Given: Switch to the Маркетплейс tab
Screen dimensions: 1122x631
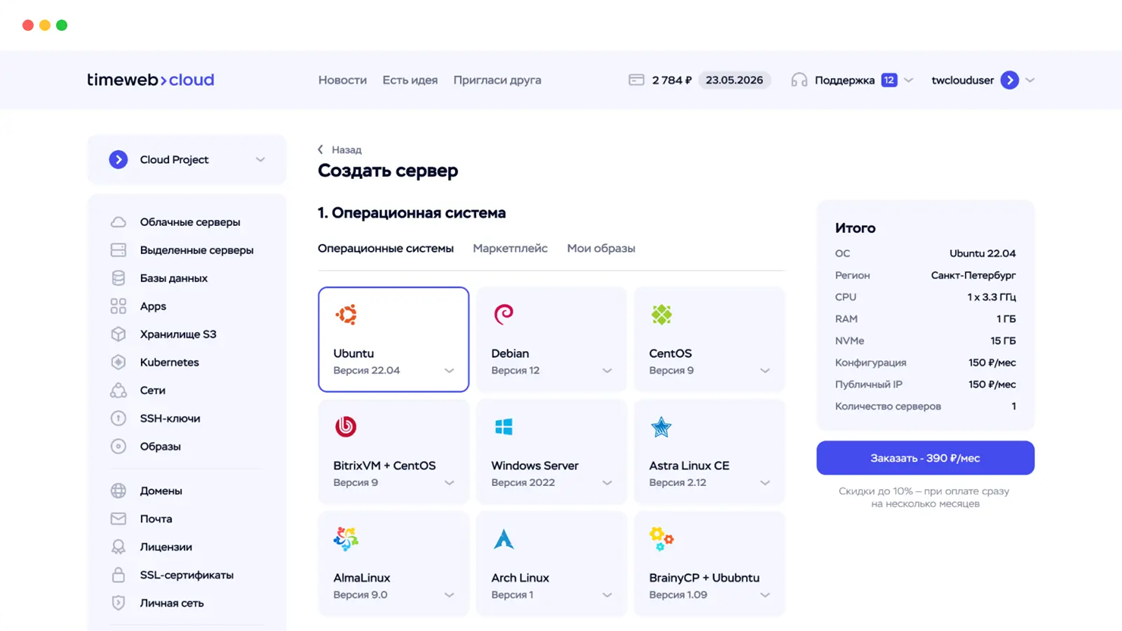Looking at the screenshot, I should pos(511,248).
